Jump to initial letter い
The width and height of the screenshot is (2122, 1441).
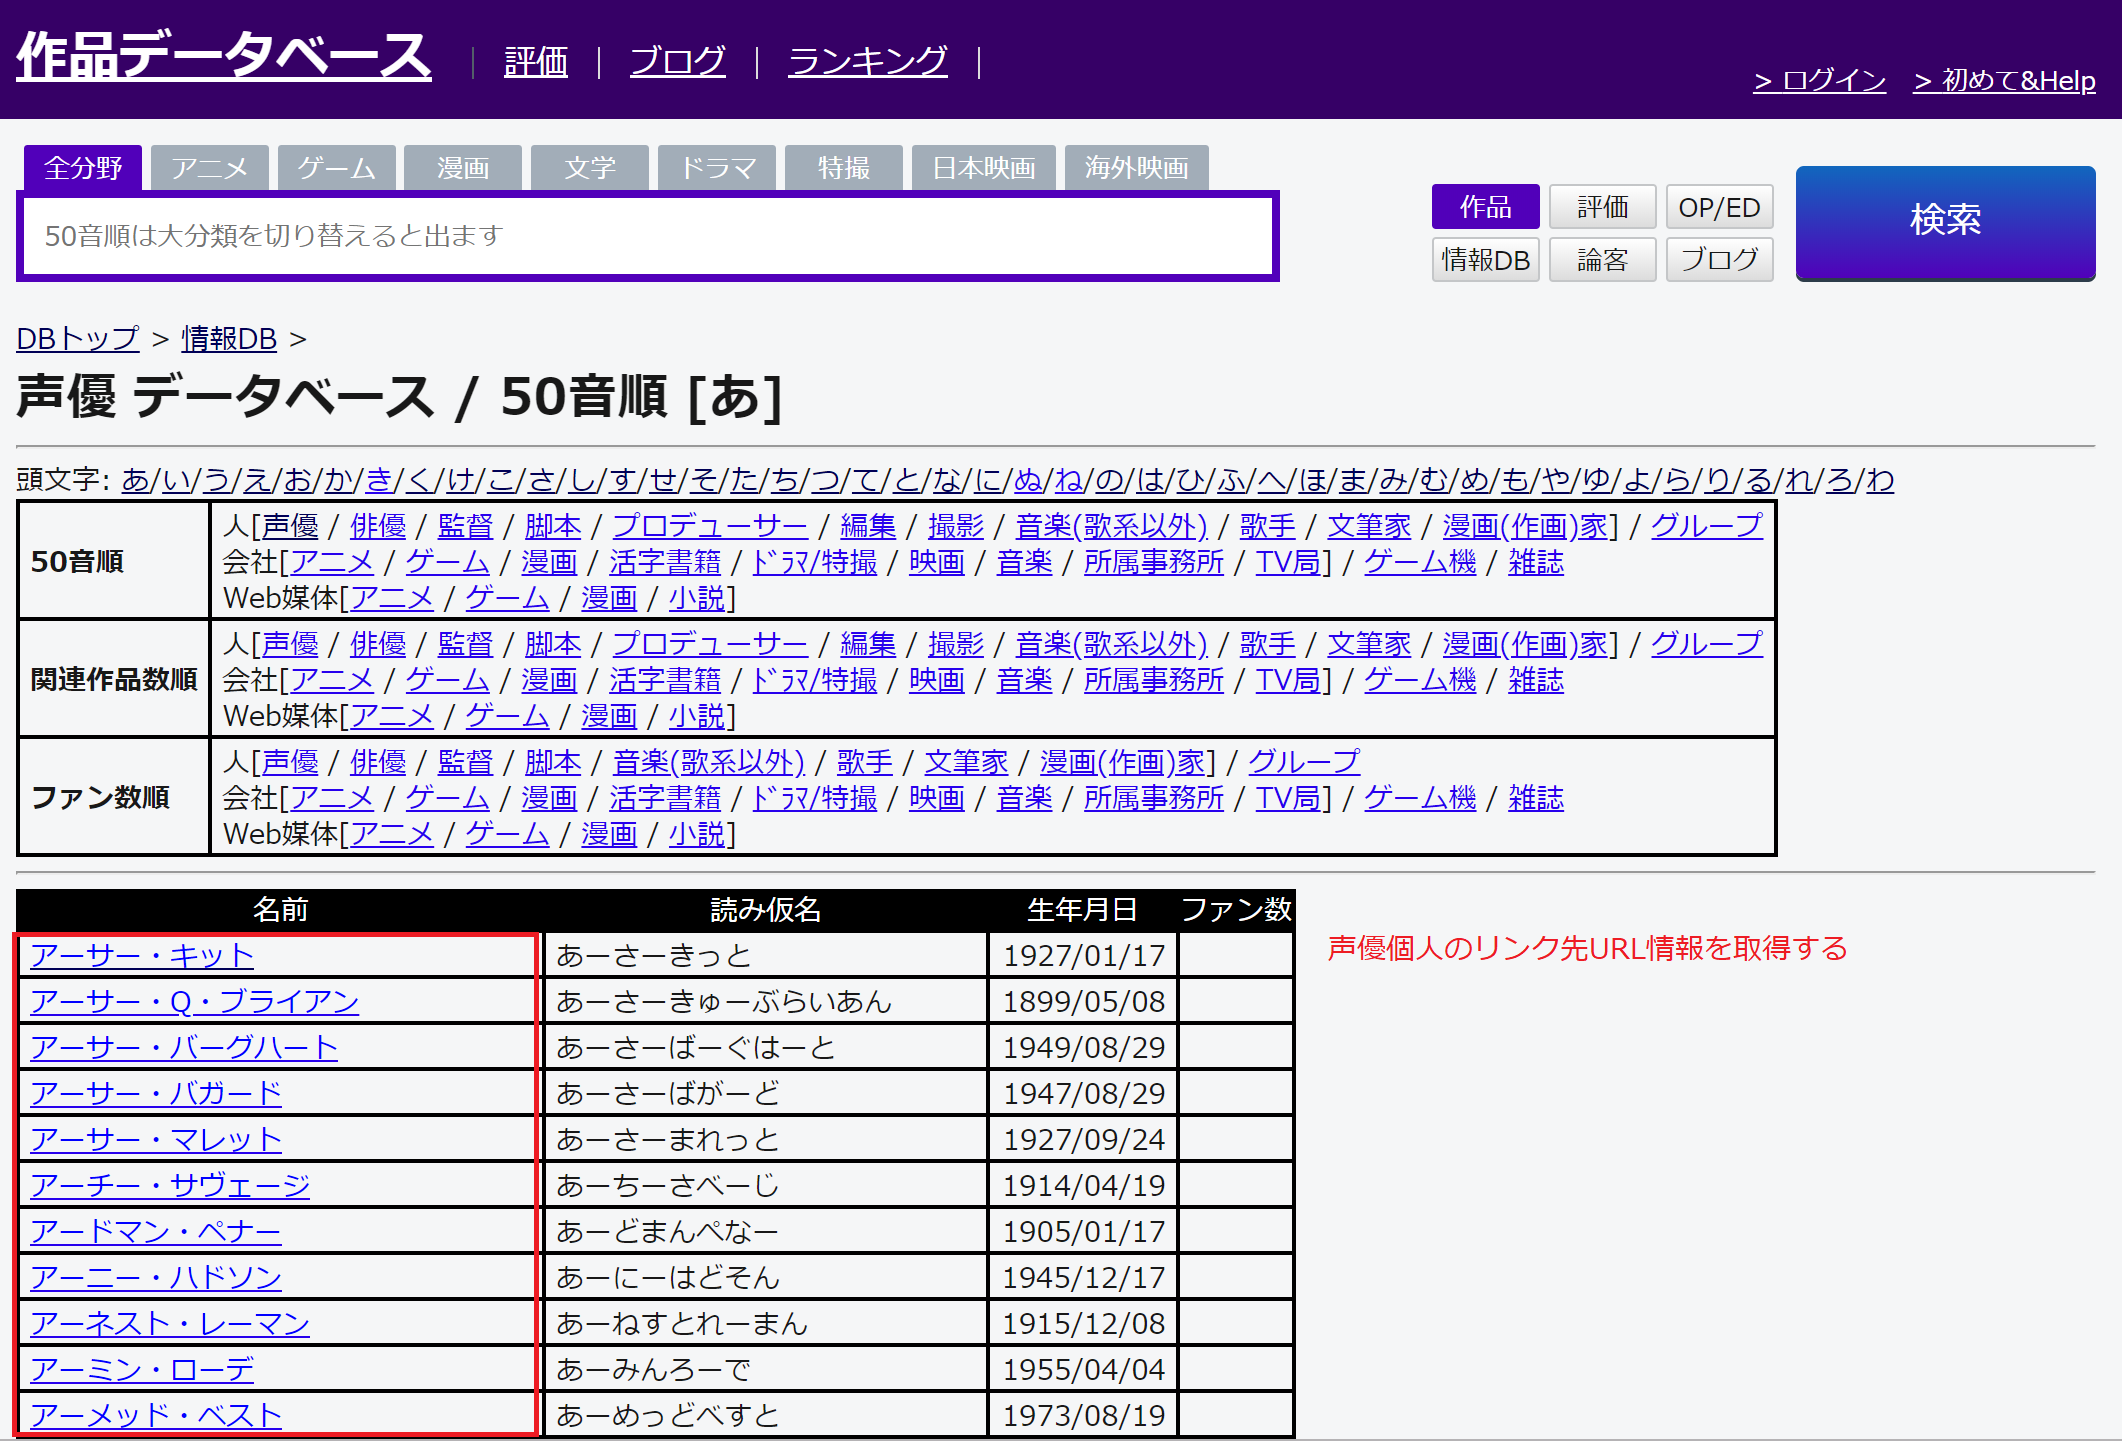[177, 480]
